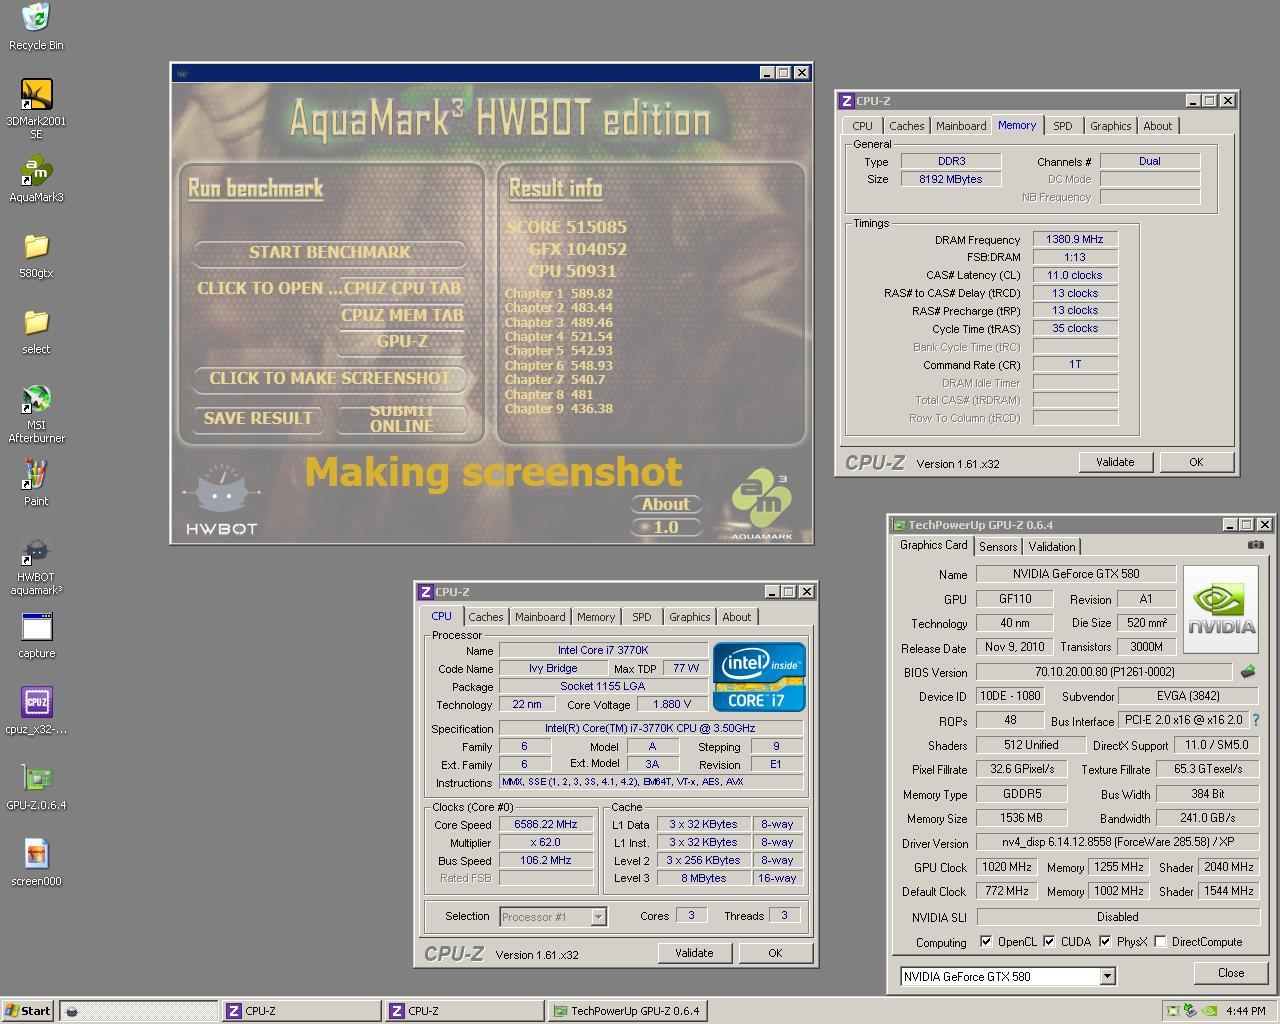Screen dimensions: 1280x1024
Task: Click Validate in CPU-Z CPU window
Action: click(x=694, y=953)
